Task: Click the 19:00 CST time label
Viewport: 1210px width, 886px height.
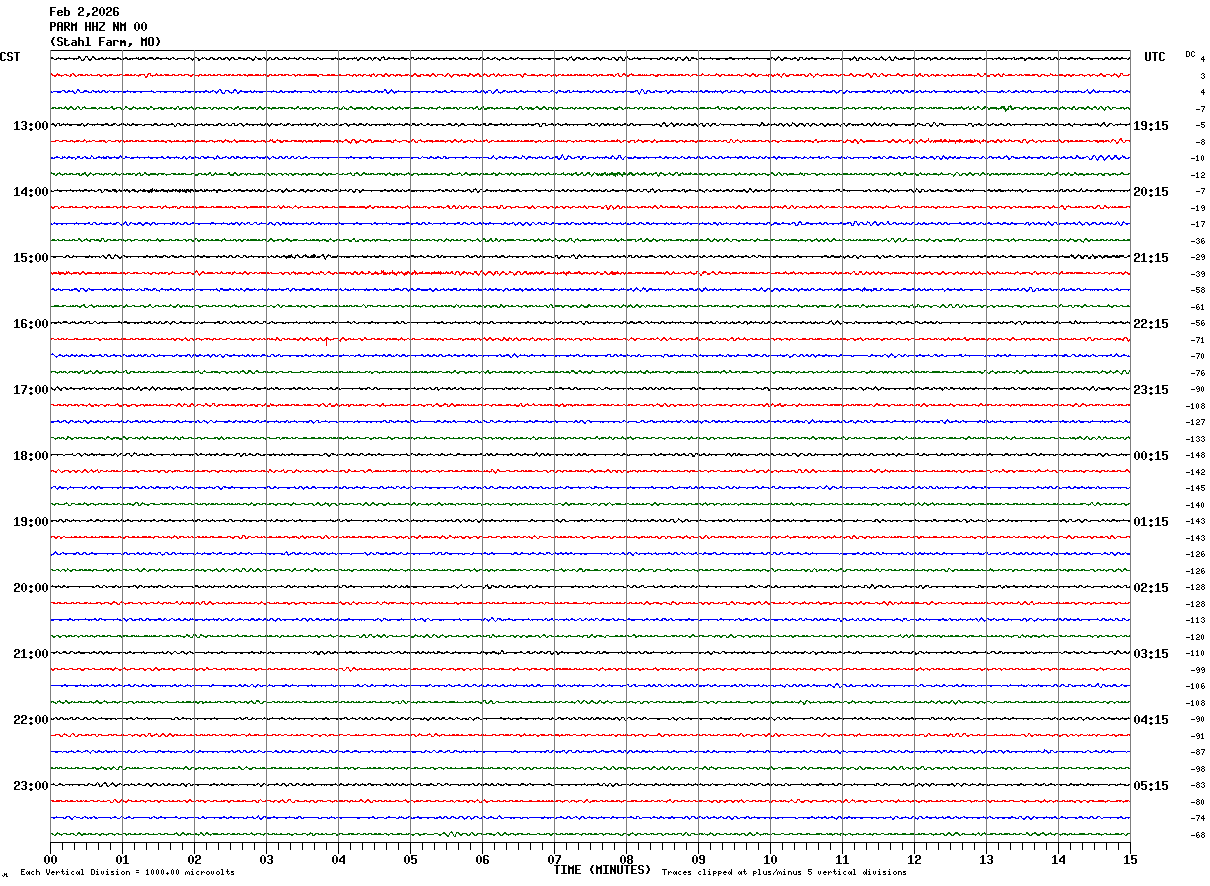Action: [30, 522]
